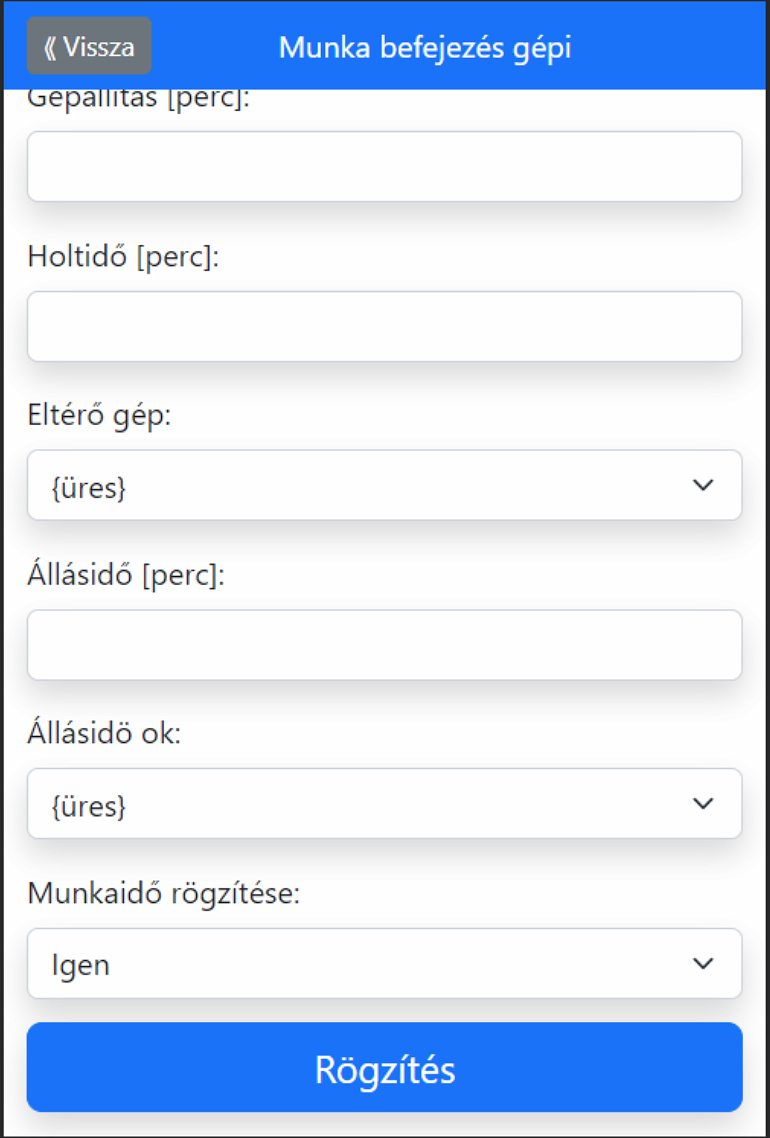Expand the Állásidö ok combo box

coord(384,803)
